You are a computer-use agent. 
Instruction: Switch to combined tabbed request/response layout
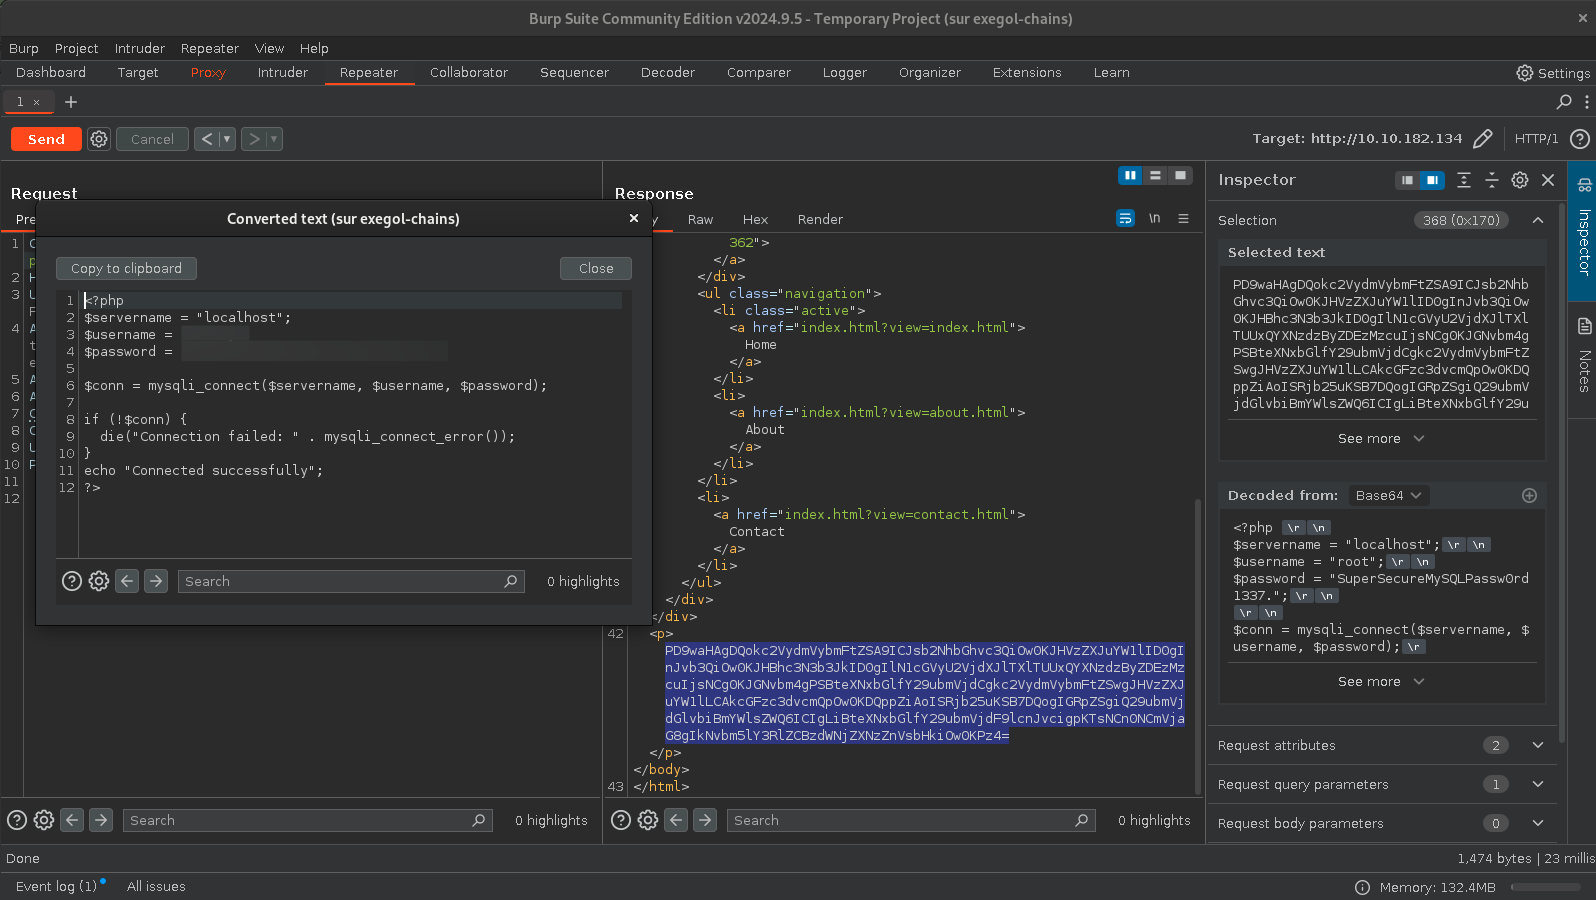[x=1180, y=176]
